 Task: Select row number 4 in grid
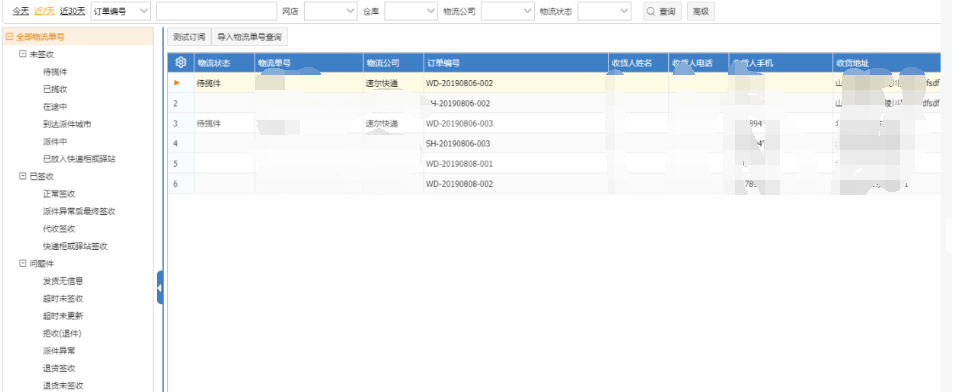click(181, 144)
